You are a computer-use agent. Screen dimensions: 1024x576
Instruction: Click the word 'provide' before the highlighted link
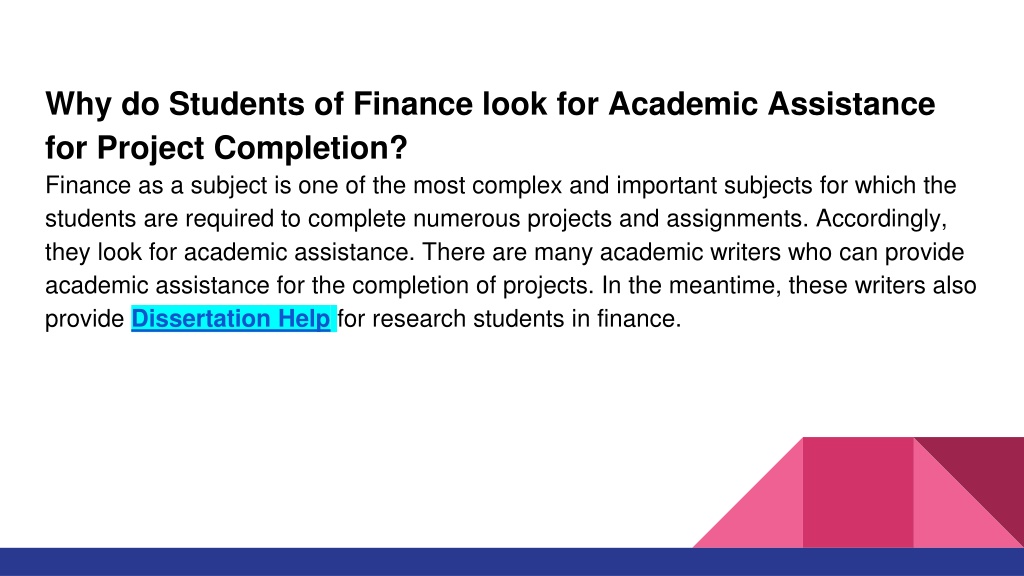(84, 319)
